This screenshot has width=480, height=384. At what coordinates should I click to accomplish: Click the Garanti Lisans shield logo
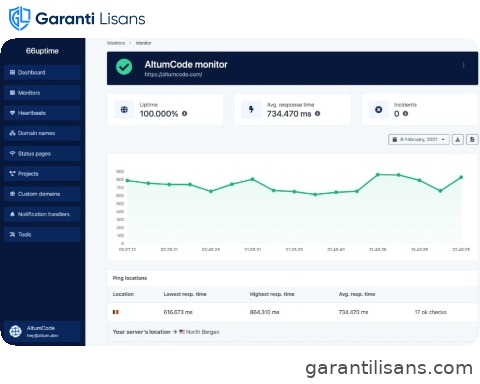pos(19,18)
